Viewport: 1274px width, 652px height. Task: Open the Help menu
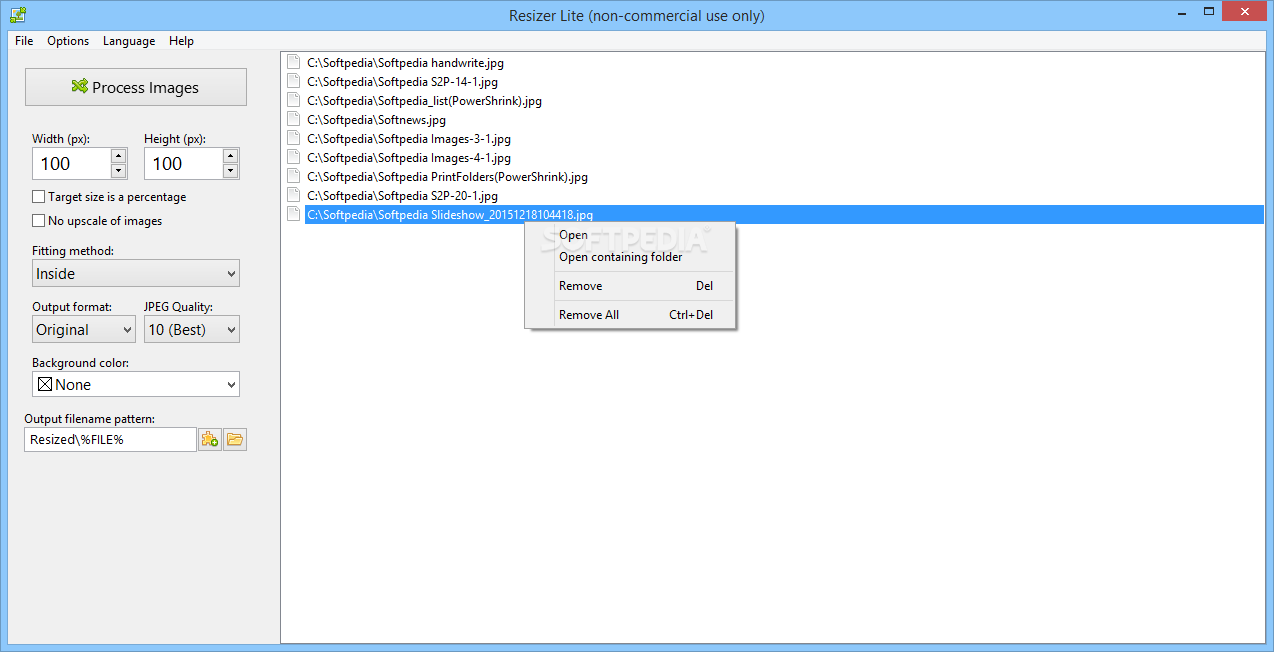(181, 41)
